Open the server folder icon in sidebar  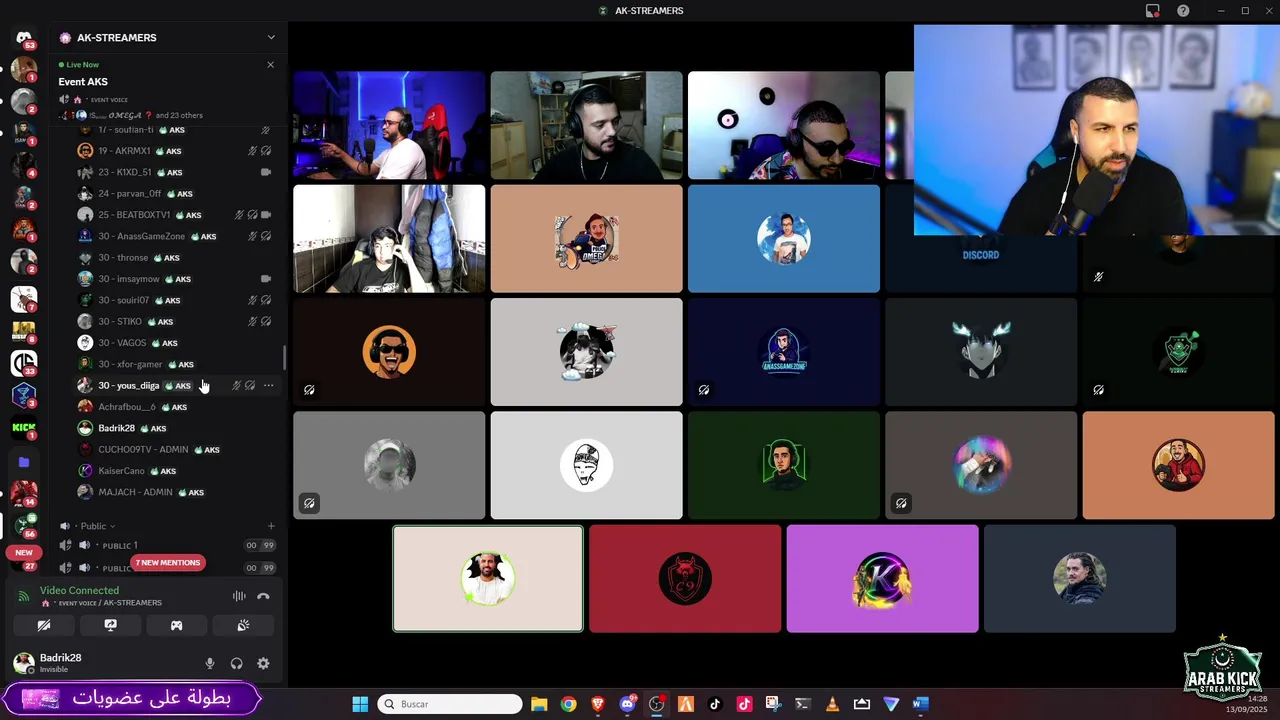[24, 462]
